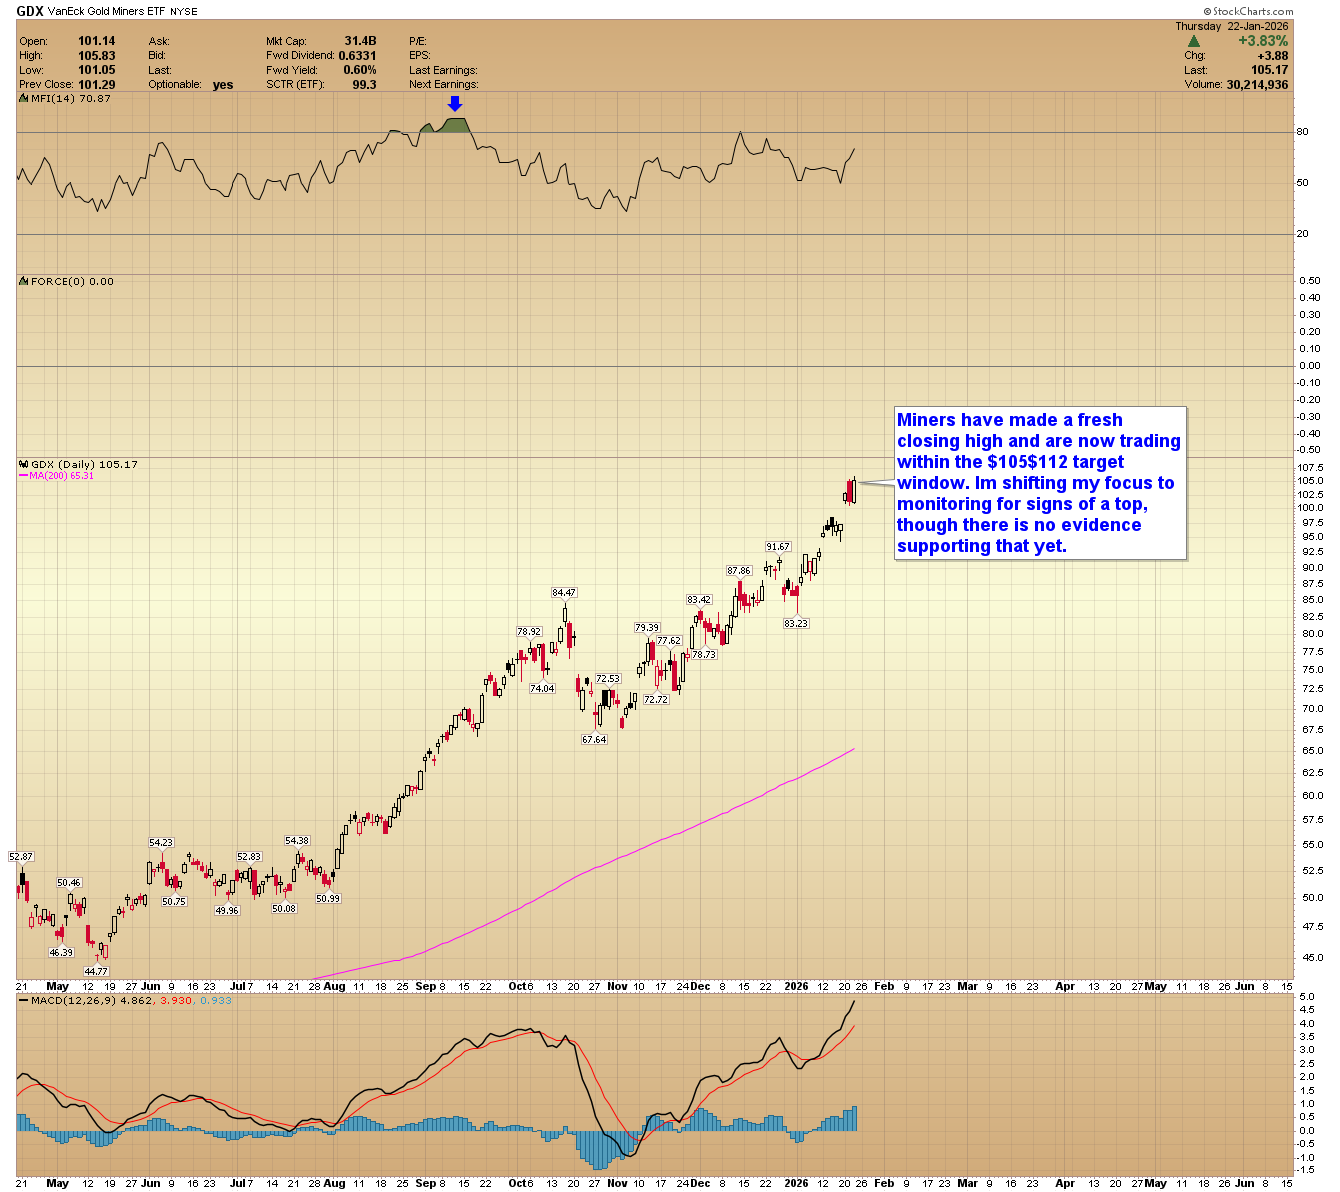Click the Last price 105.17 at top right
Screen dimensions: 1340x1192
click(x=1270, y=70)
